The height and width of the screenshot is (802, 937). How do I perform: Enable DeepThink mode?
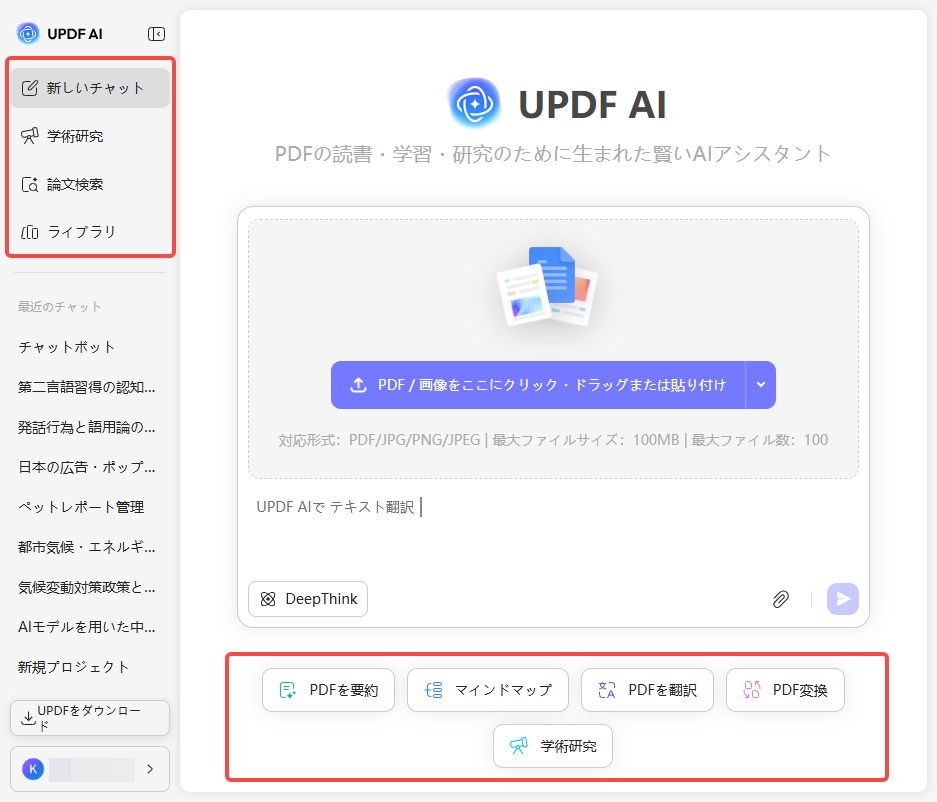coord(307,598)
